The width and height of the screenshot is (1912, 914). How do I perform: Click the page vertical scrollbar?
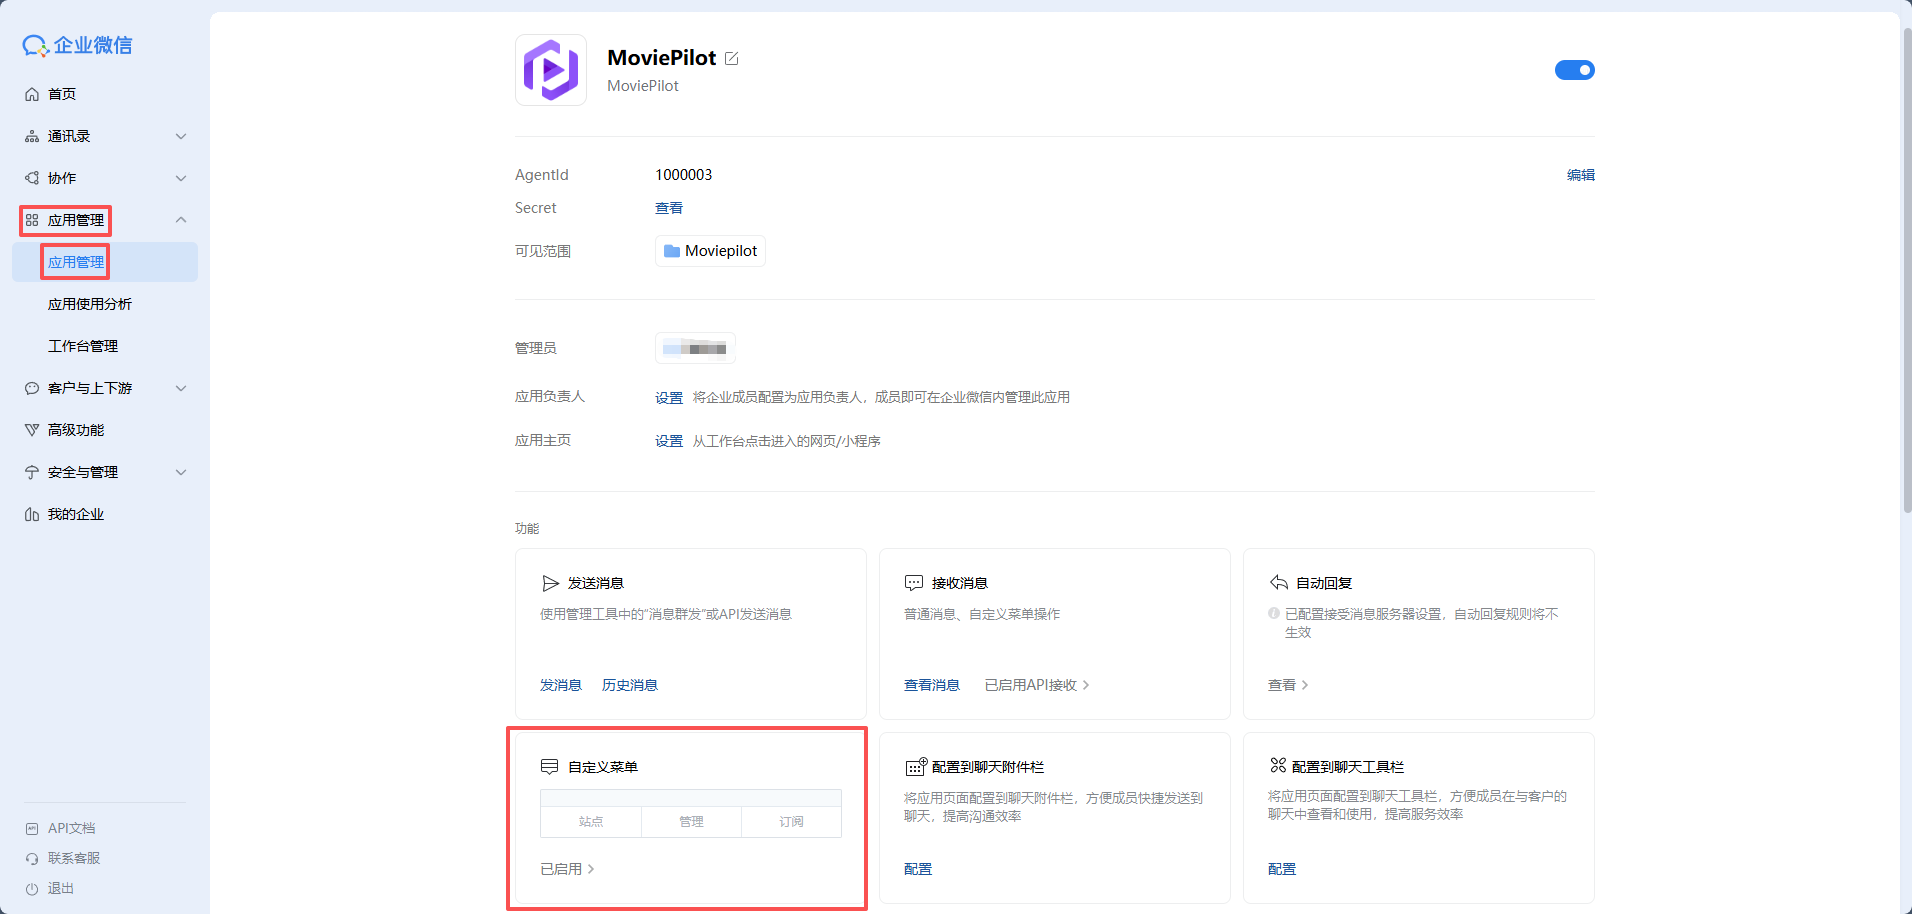pyautogui.click(x=1906, y=270)
